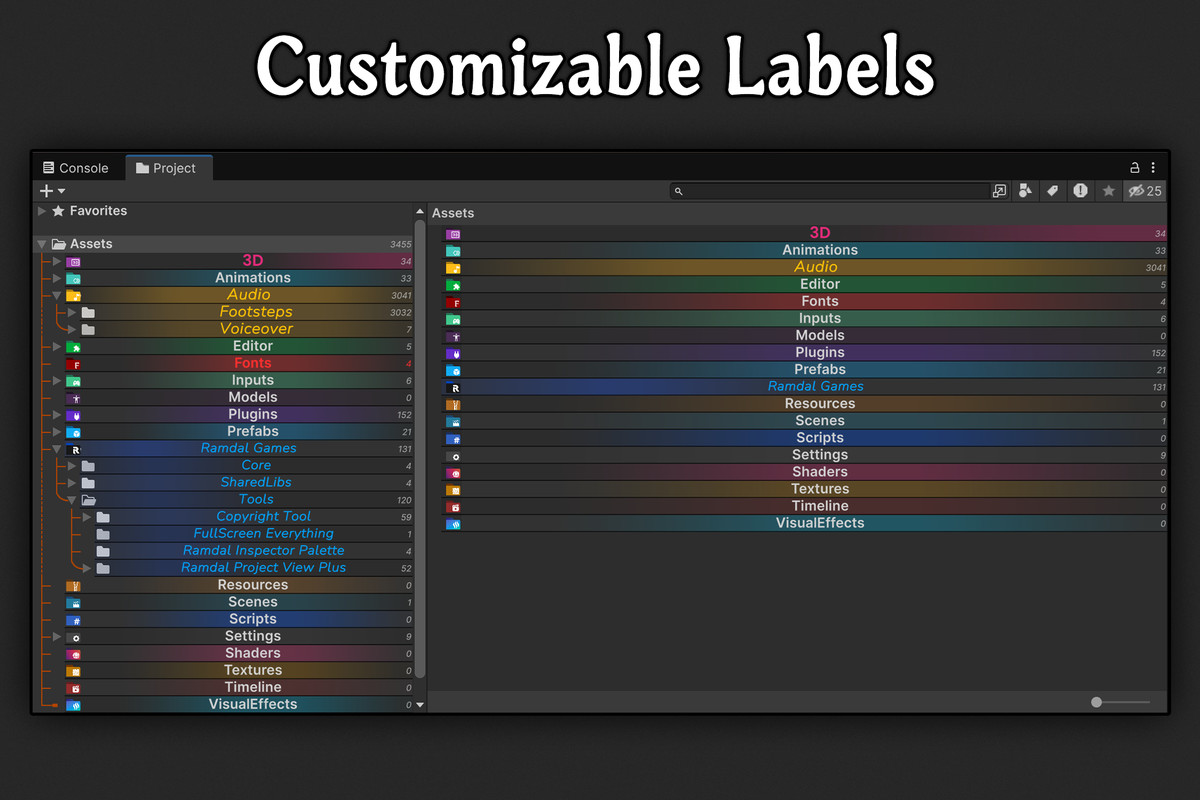The height and width of the screenshot is (800, 1200).
Task: Click the Search by Label tag icon
Action: point(1052,191)
